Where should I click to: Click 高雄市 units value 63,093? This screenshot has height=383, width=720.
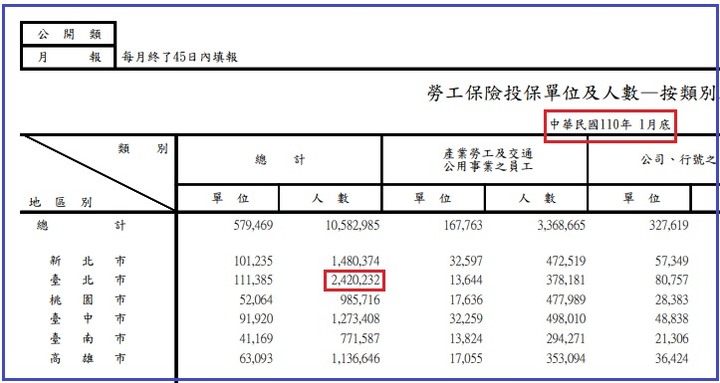point(256,358)
